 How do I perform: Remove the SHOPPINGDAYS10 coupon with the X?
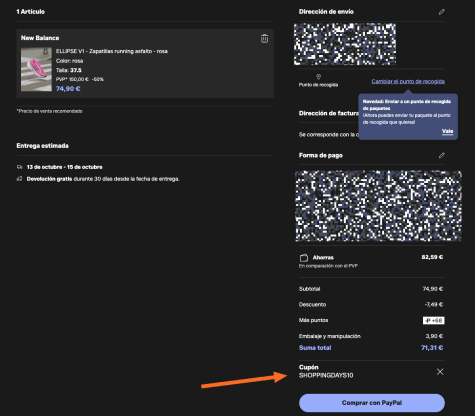tap(440, 372)
